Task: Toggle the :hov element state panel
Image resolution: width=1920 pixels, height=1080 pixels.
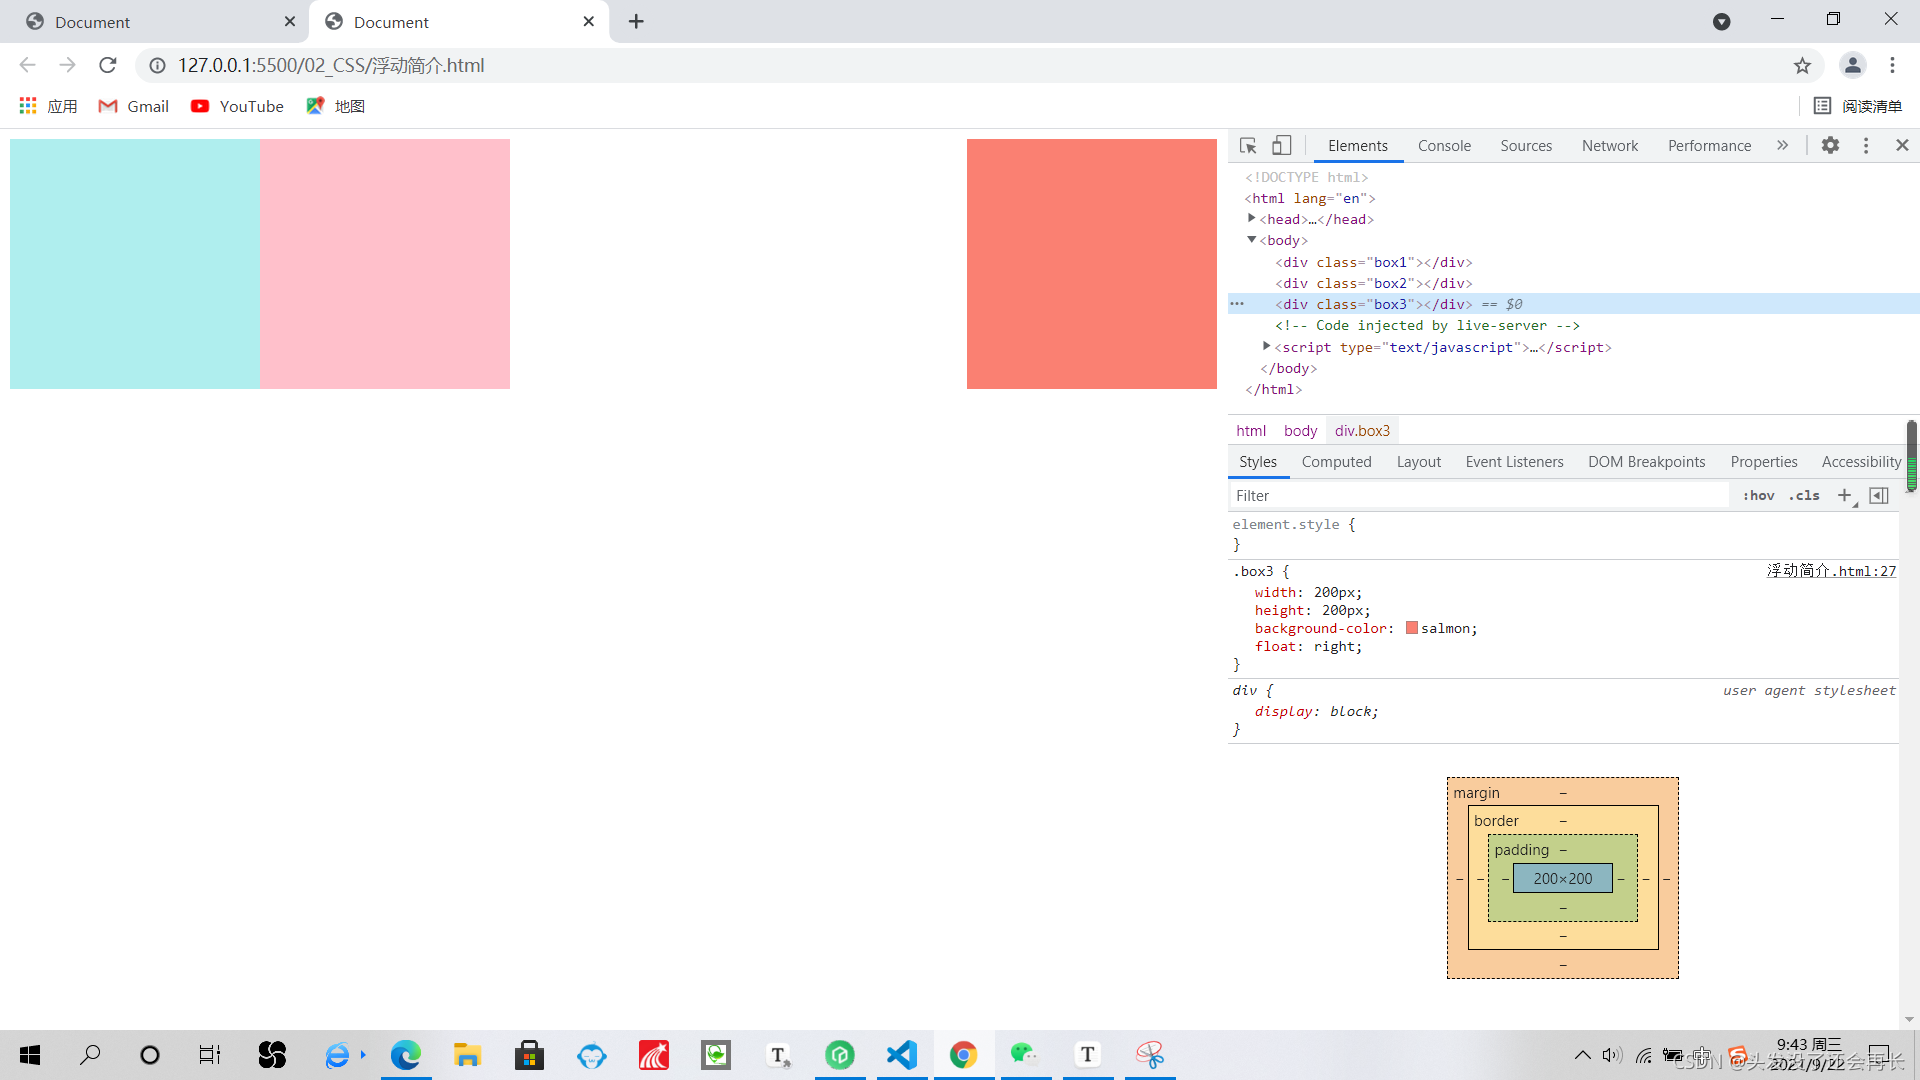Action: pyautogui.click(x=1758, y=496)
